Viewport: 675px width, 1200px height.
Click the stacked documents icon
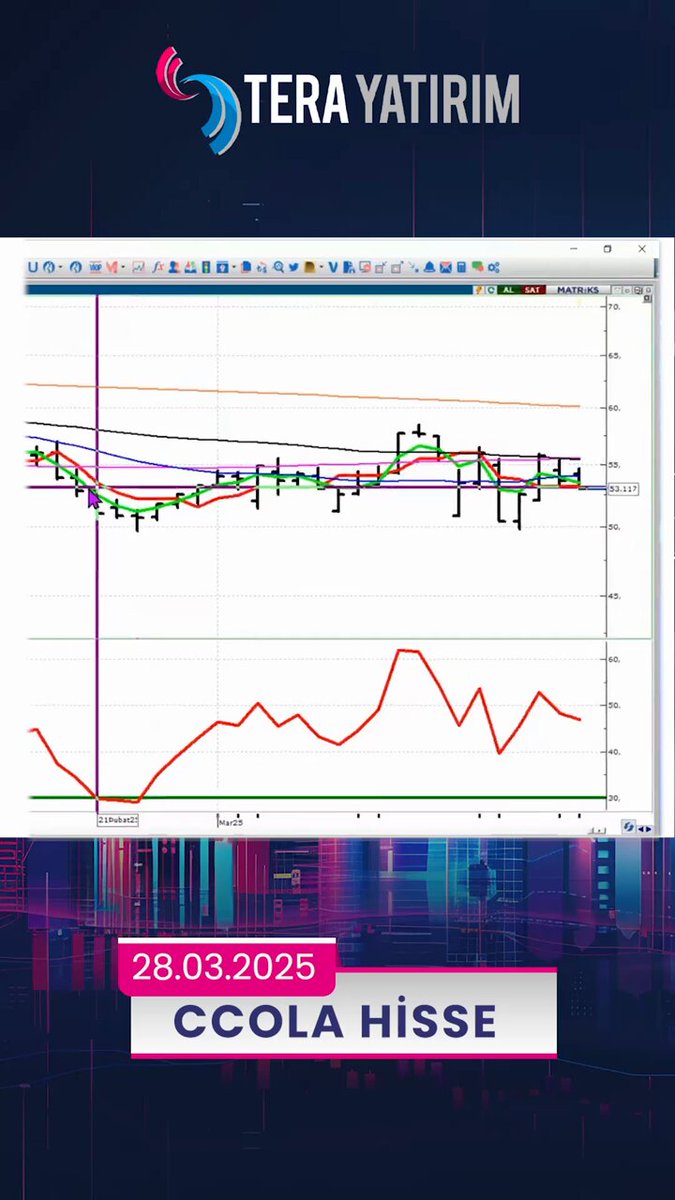coord(246,267)
